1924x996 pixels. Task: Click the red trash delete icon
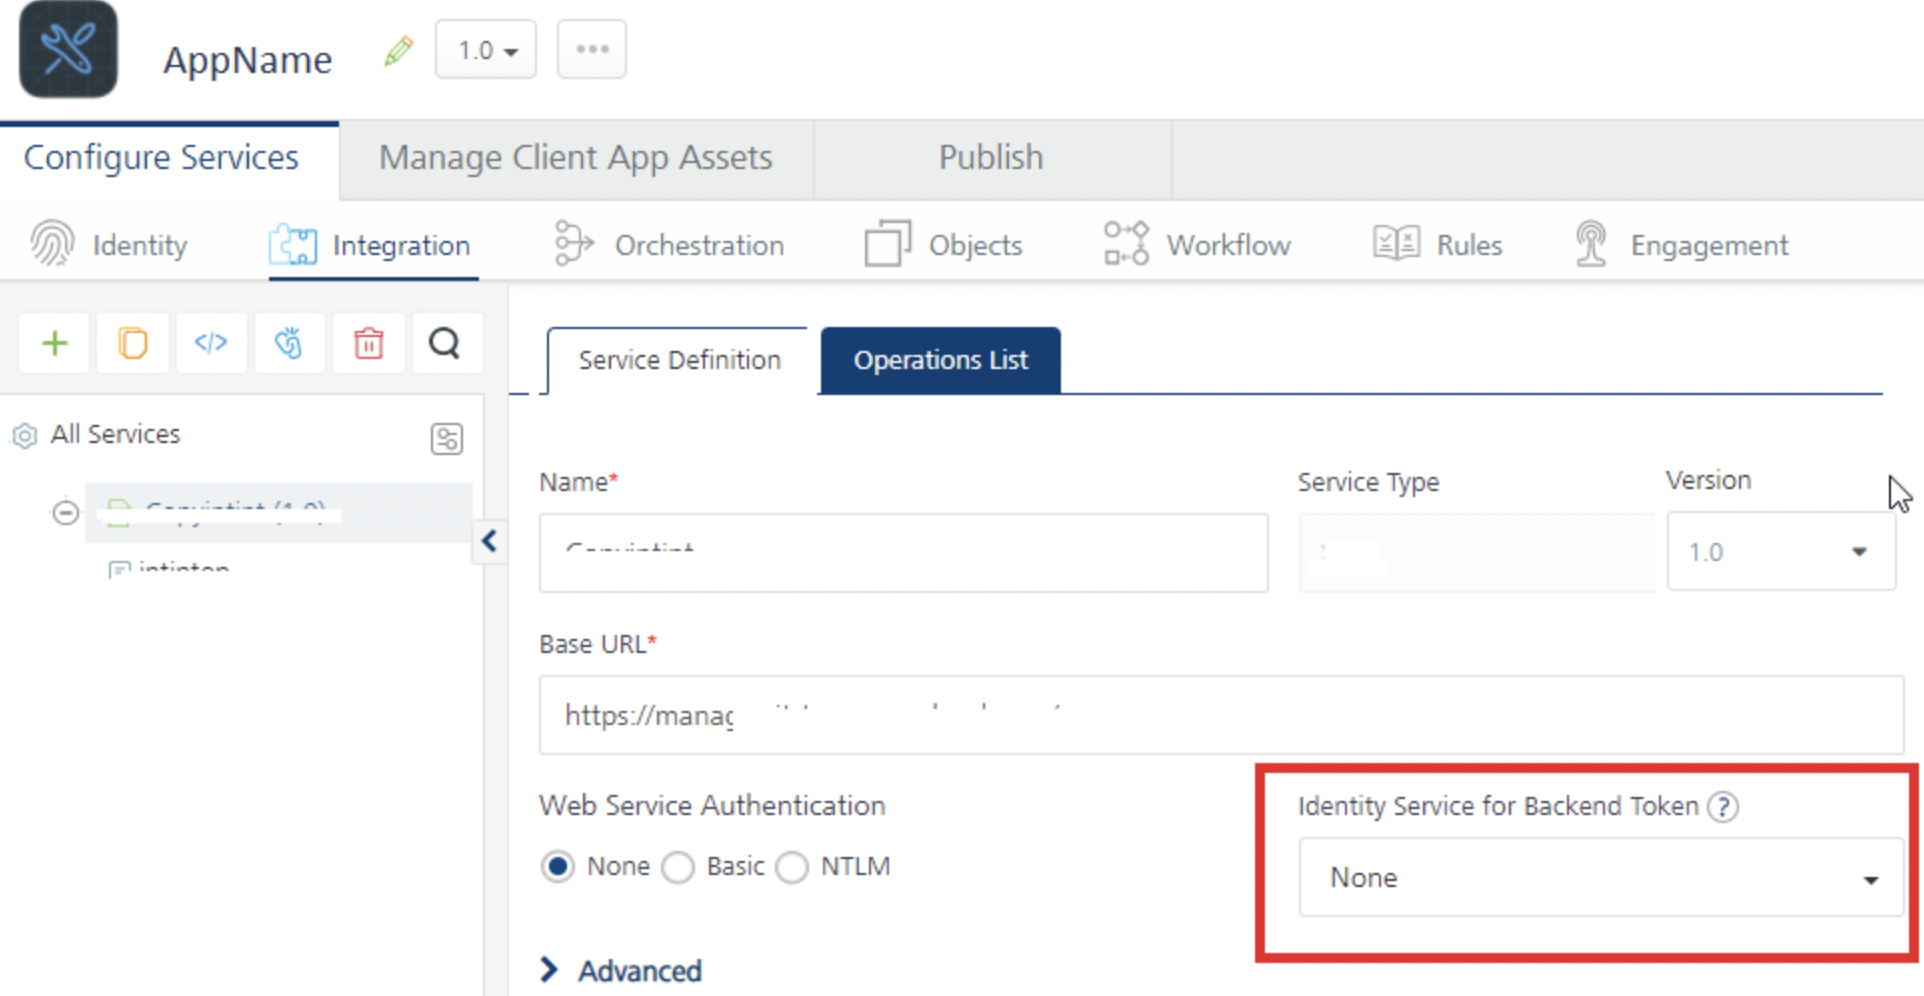tap(368, 344)
